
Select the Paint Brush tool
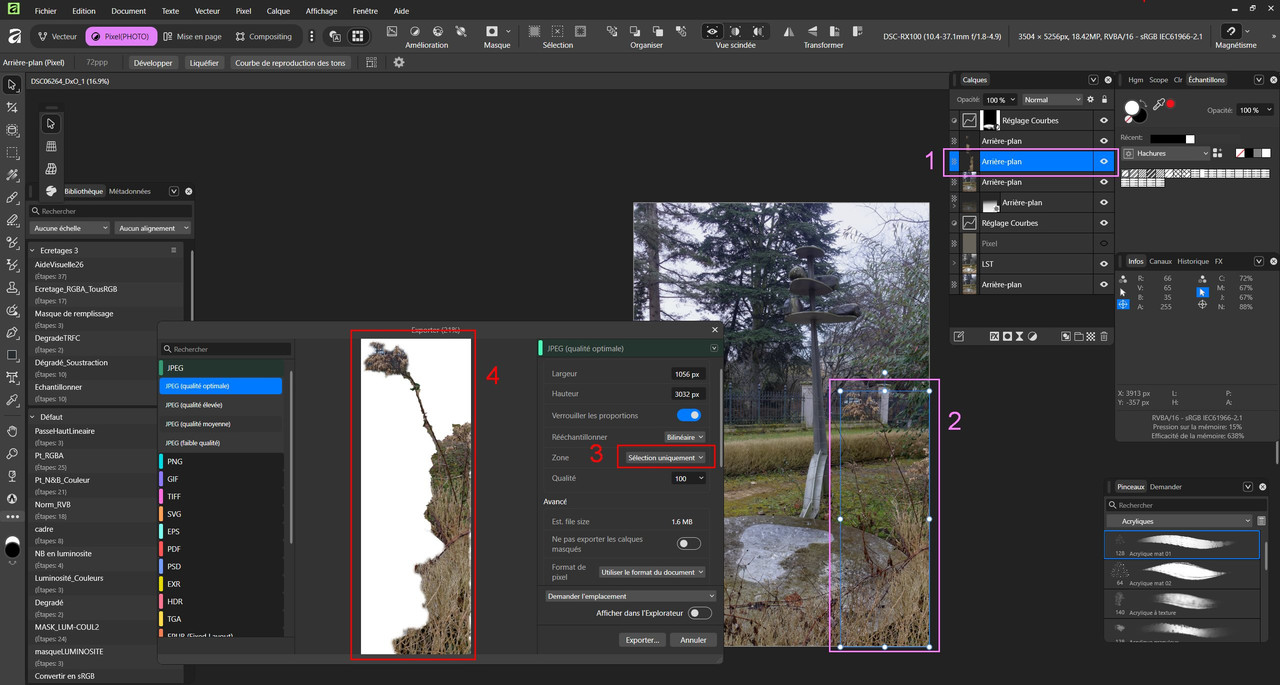(12, 198)
